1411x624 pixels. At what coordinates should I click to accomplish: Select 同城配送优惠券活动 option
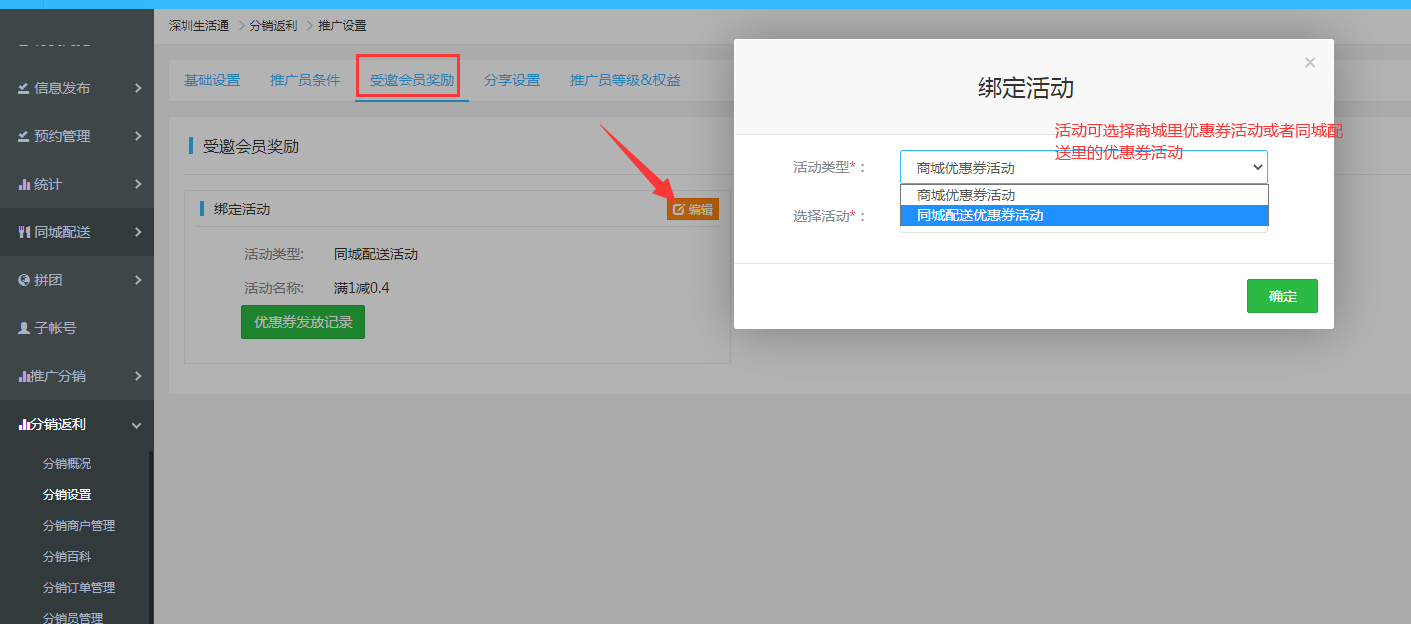point(1083,215)
